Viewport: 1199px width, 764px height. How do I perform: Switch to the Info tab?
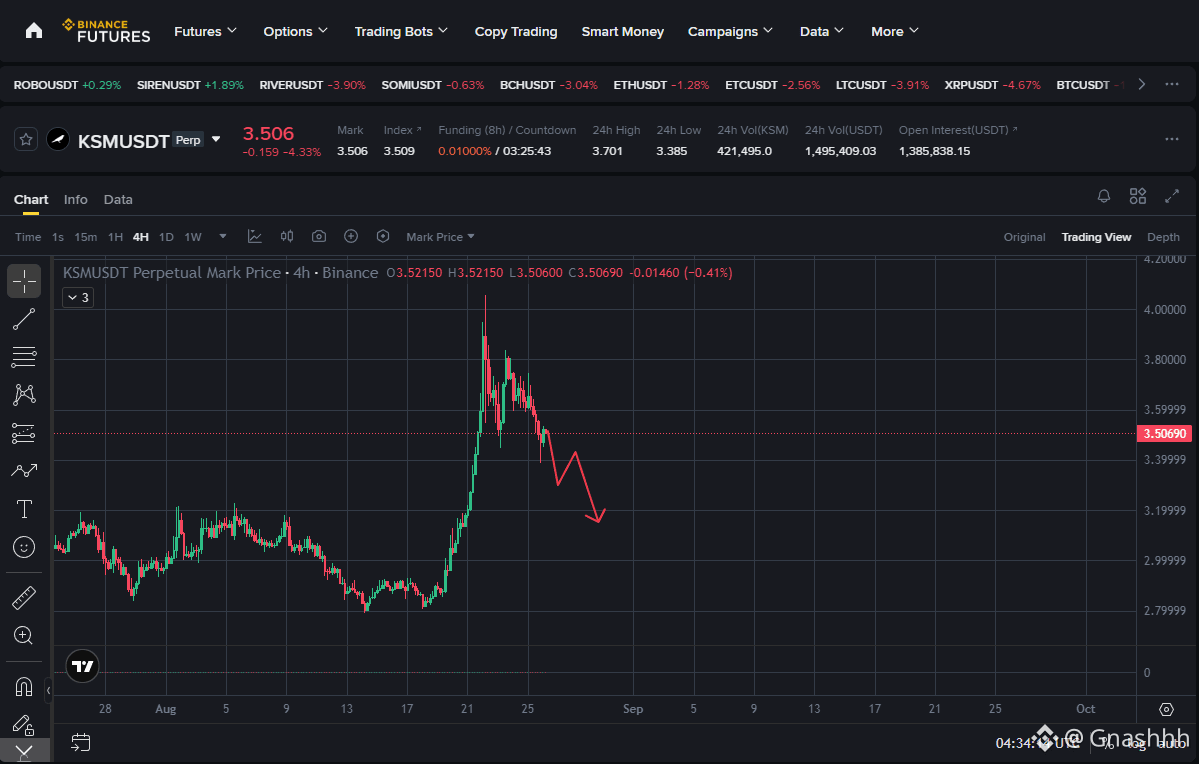click(x=76, y=200)
